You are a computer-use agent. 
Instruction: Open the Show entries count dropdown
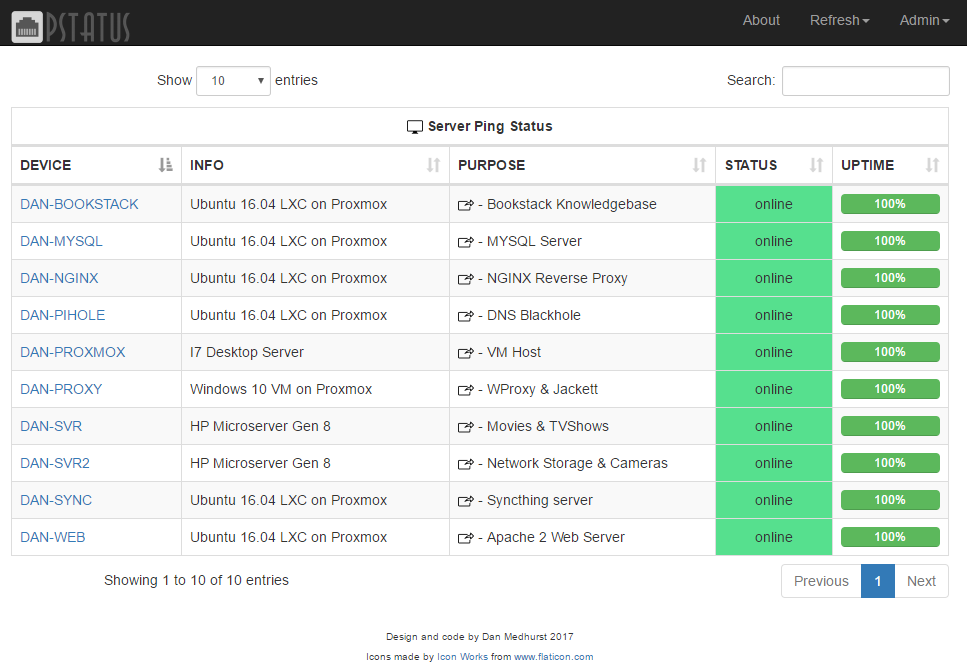pyautogui.click(x=233, y=81)
